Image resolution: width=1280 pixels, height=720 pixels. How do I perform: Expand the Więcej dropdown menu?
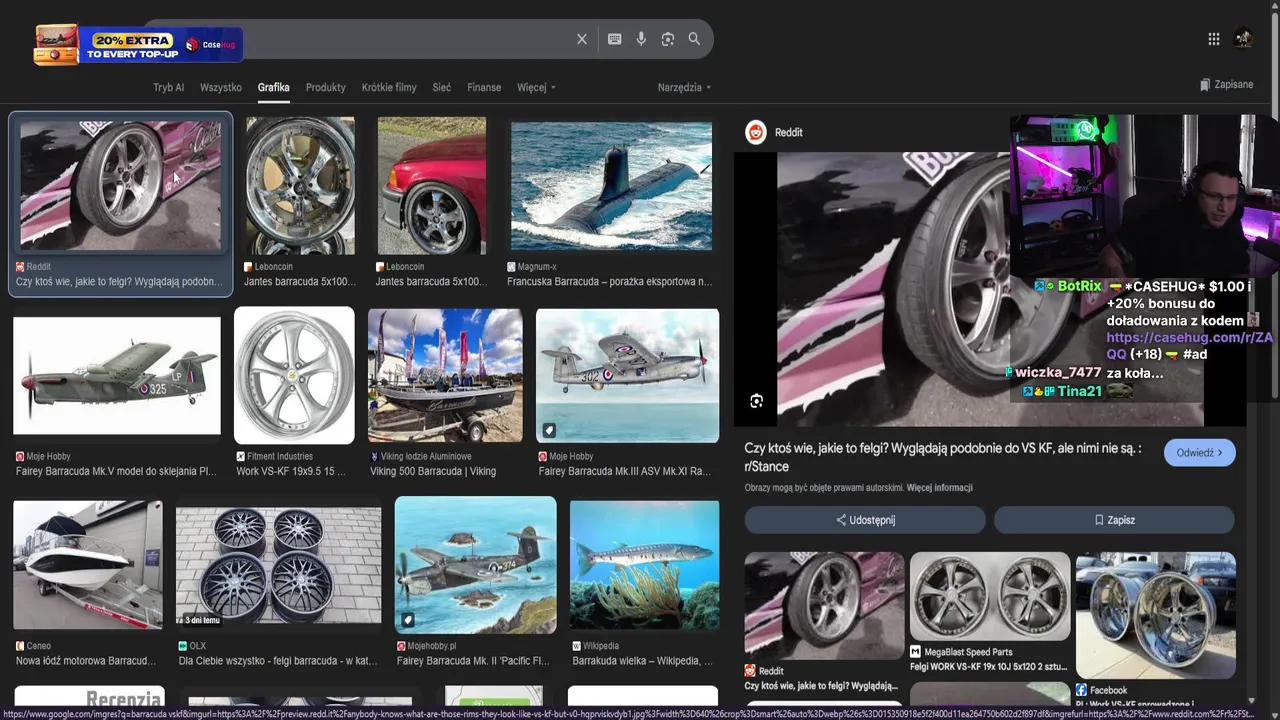tap(536, 88)
